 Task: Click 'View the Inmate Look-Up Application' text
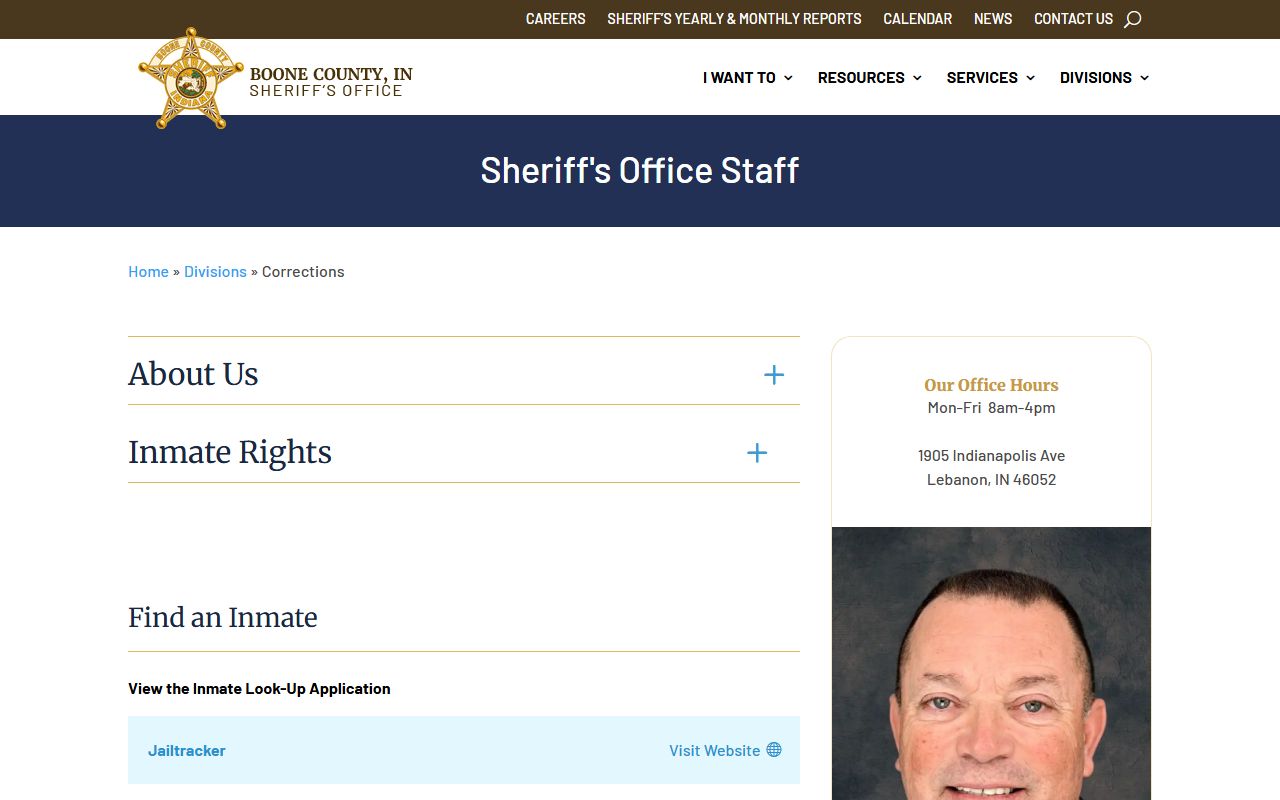pos(259,688)
